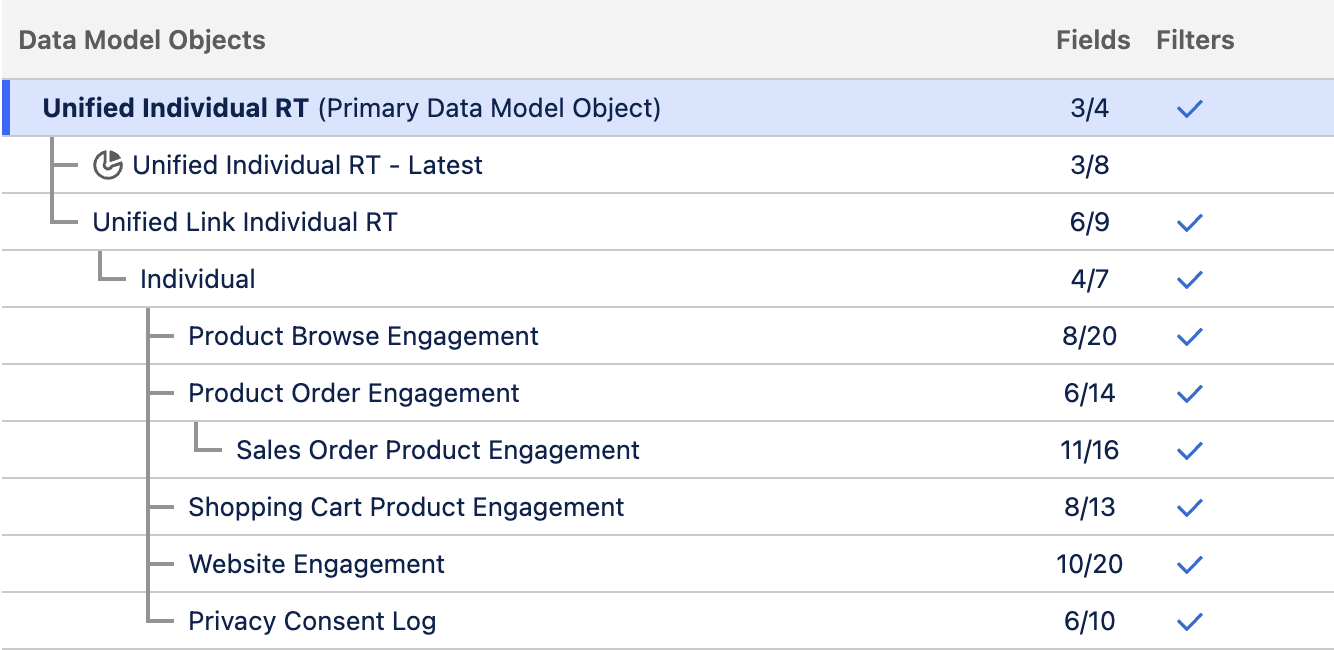Click the Data Model Objects column header
This screenshot has width=1334, height=650.
(x=142, y=40)
